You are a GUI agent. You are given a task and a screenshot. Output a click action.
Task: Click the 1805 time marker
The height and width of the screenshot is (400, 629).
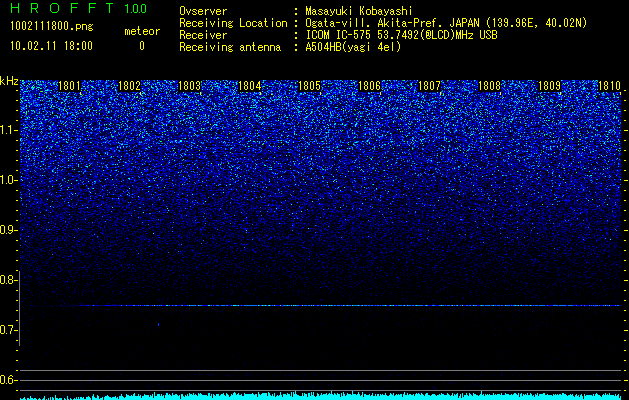tap(310, 86)
